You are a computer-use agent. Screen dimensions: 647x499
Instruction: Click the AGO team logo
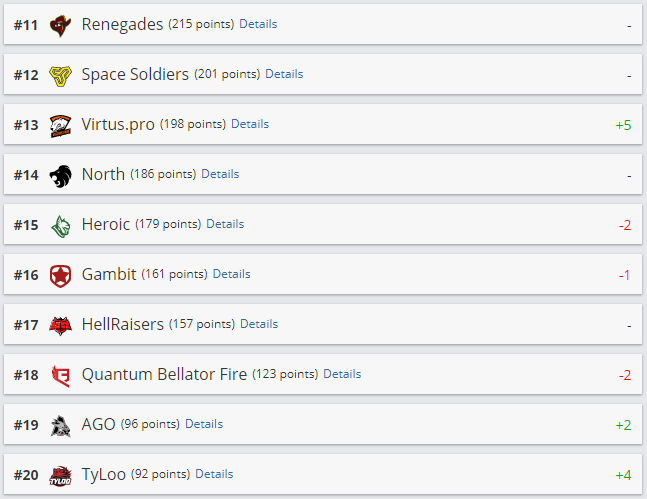pos(61,424)
